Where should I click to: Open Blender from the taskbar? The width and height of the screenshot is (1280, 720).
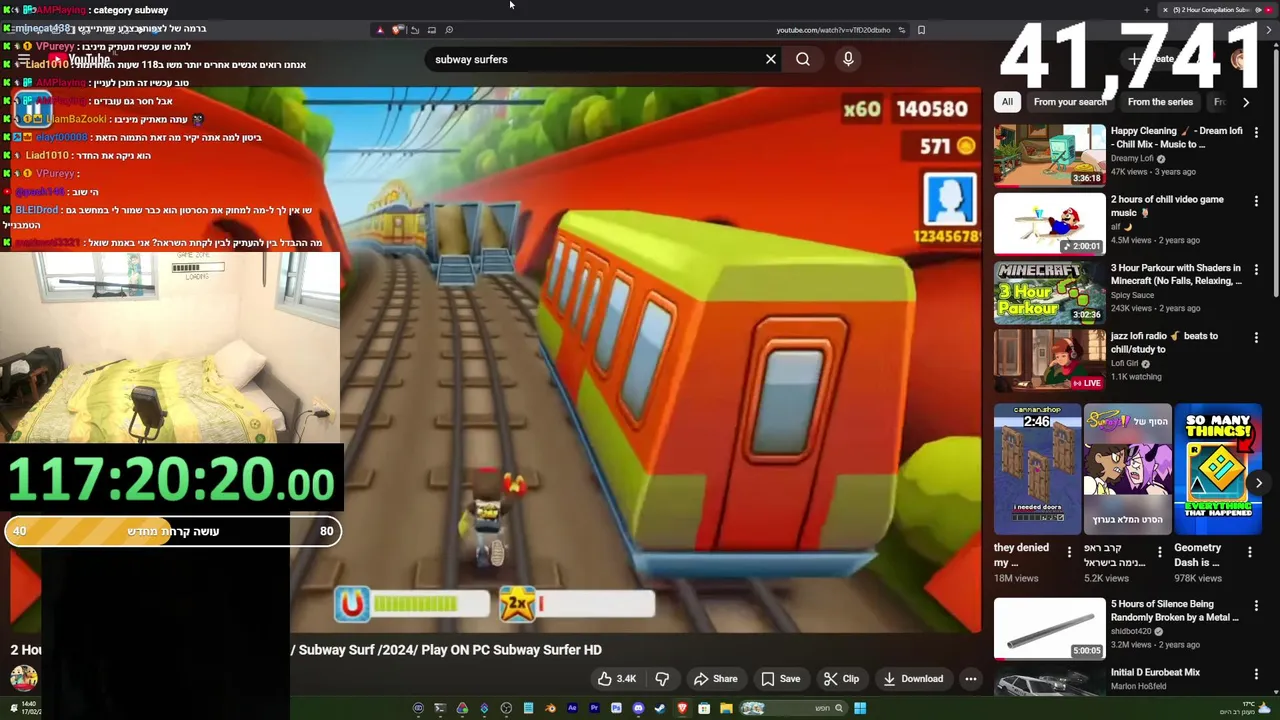[x=551, y=708]
